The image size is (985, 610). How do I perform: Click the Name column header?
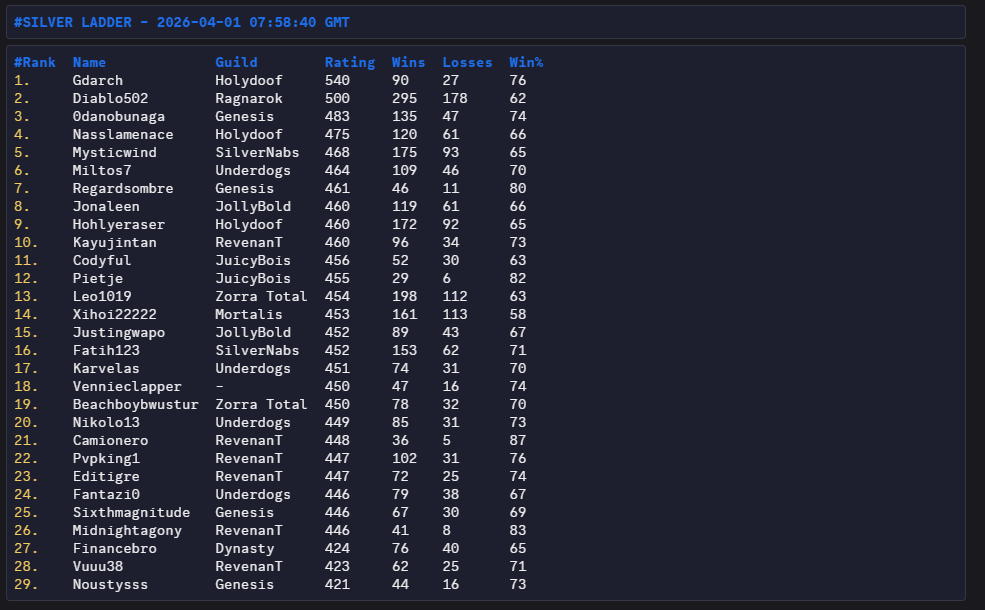point(89,62)
